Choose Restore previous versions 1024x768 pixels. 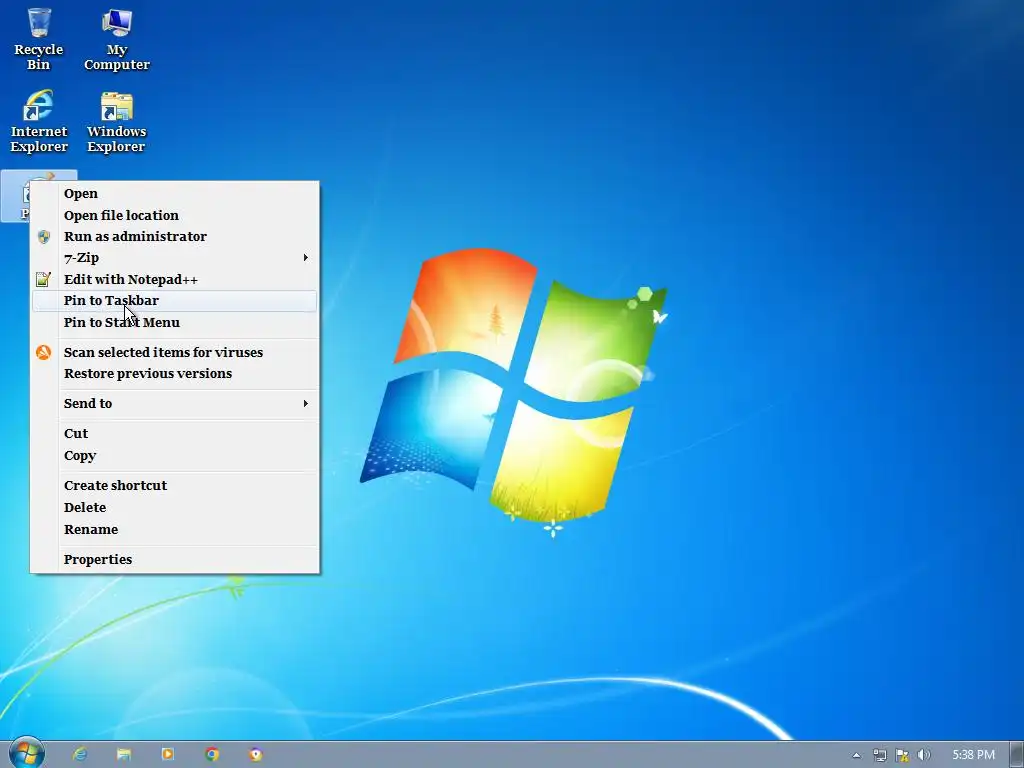(174, 374)
